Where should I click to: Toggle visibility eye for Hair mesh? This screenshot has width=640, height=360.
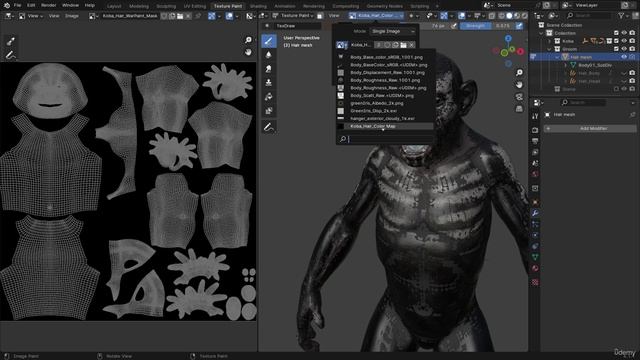click(624, 57)
